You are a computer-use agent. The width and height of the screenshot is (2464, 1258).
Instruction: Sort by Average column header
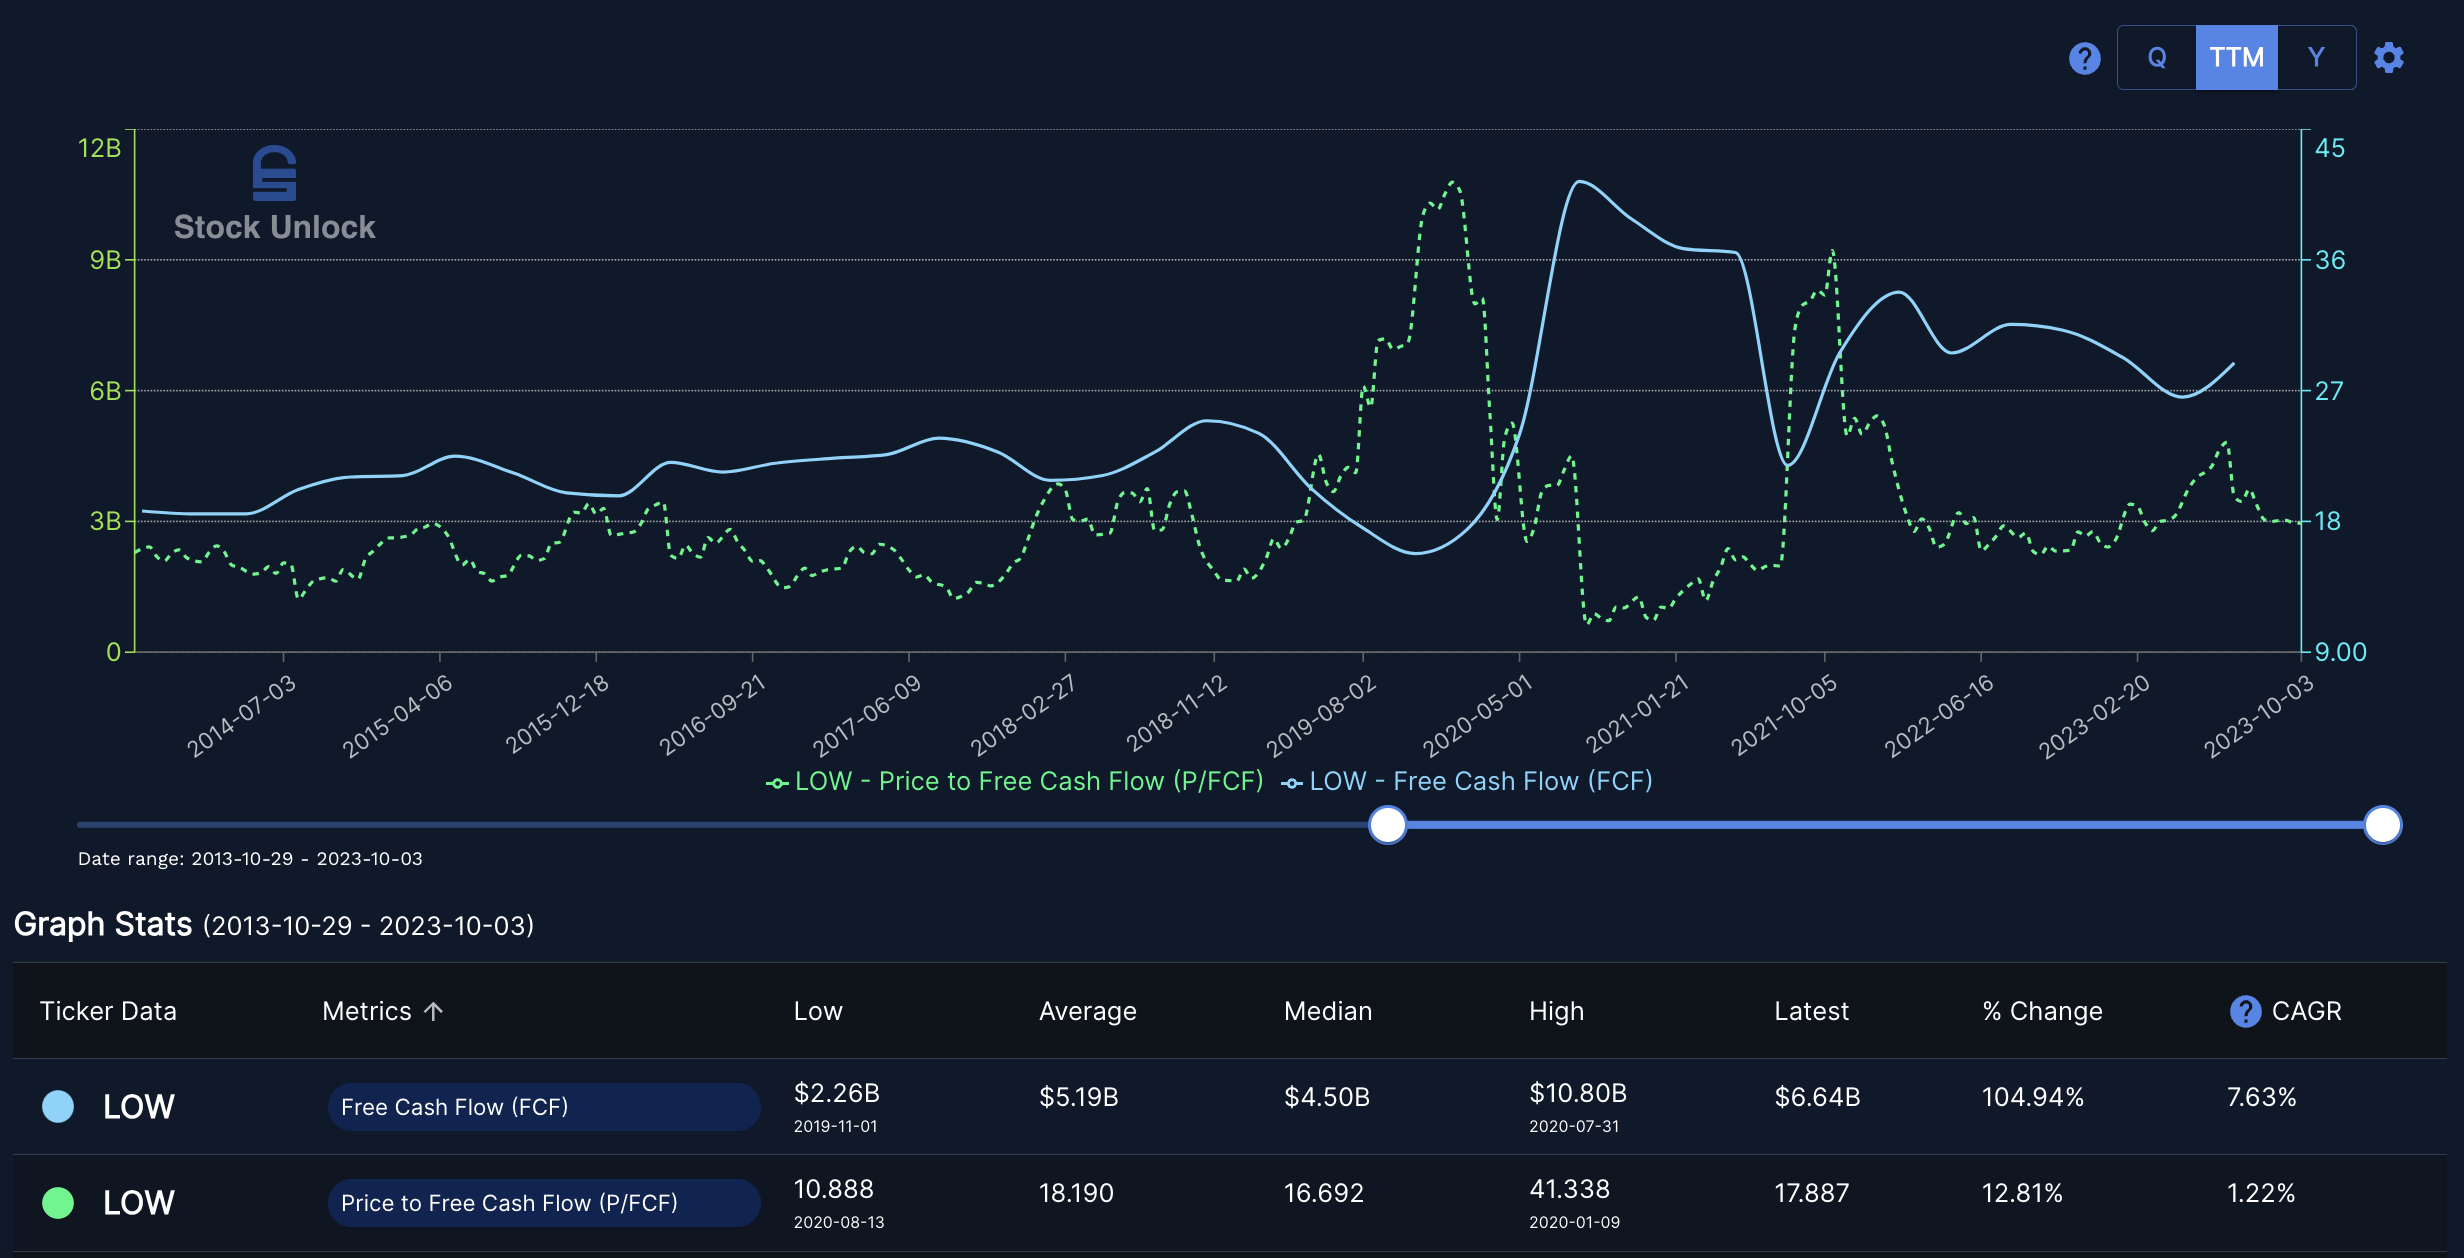(1088, 1011)
